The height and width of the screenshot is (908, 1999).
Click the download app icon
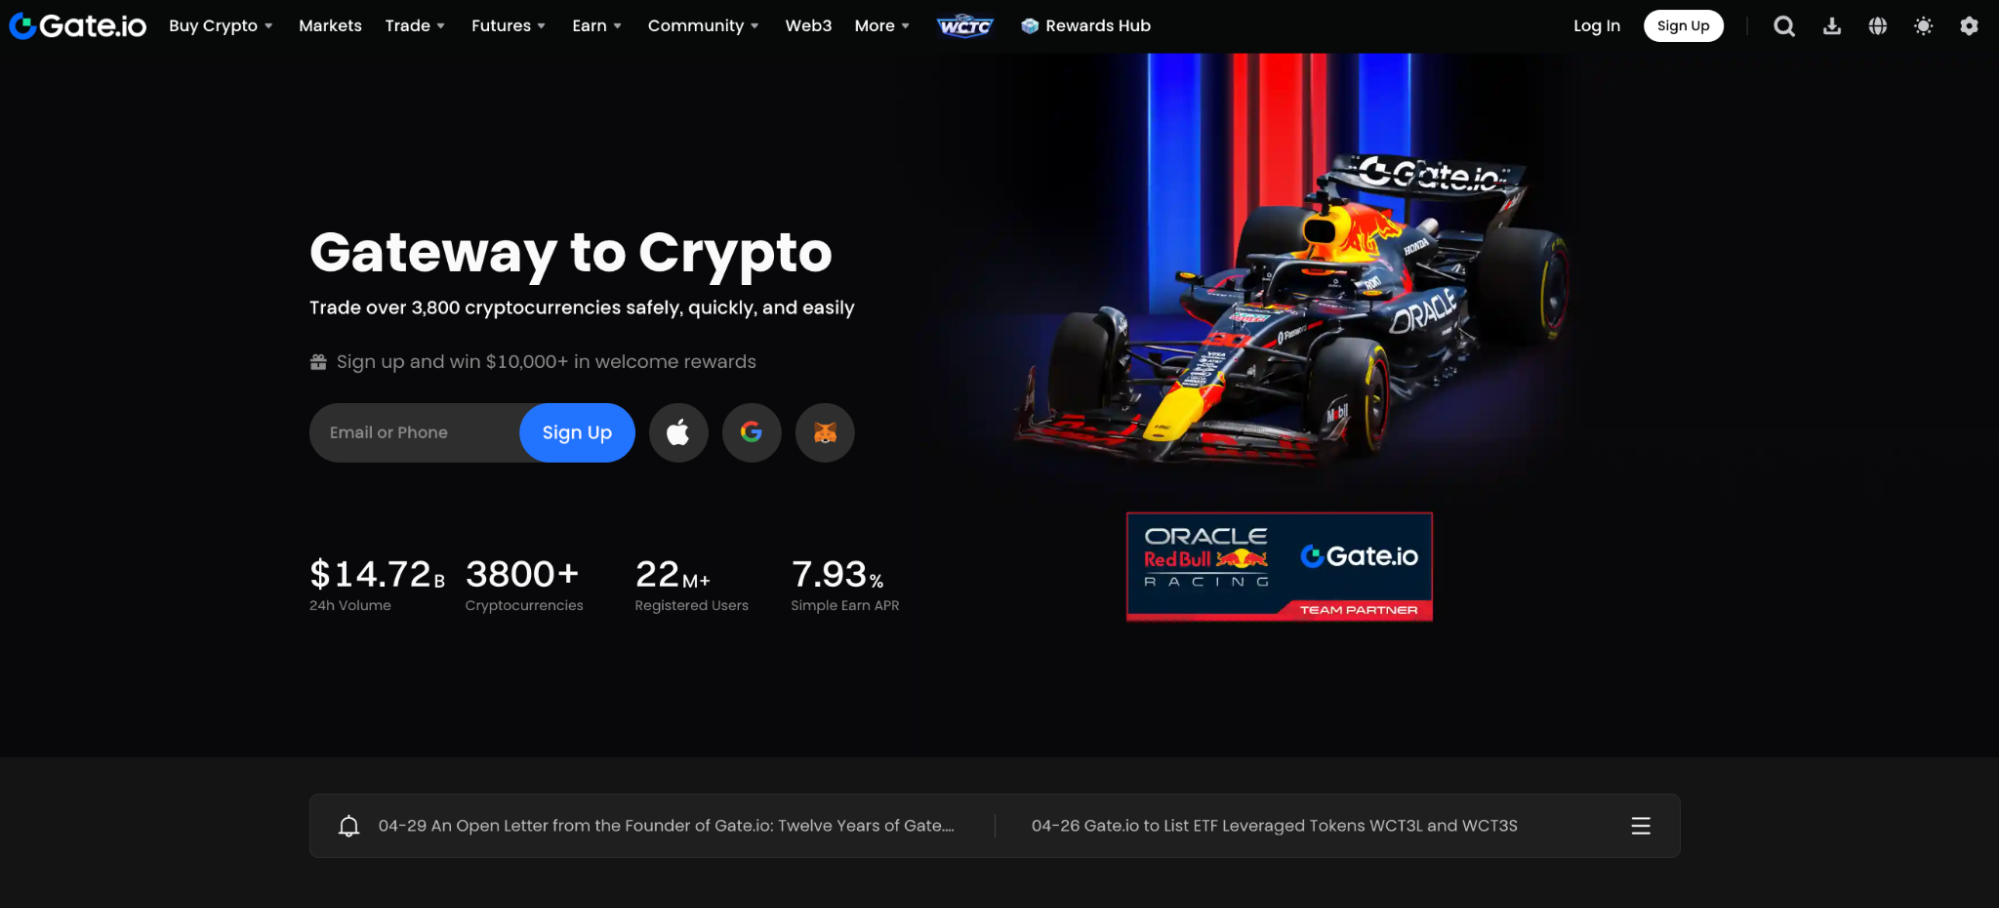1832,26
